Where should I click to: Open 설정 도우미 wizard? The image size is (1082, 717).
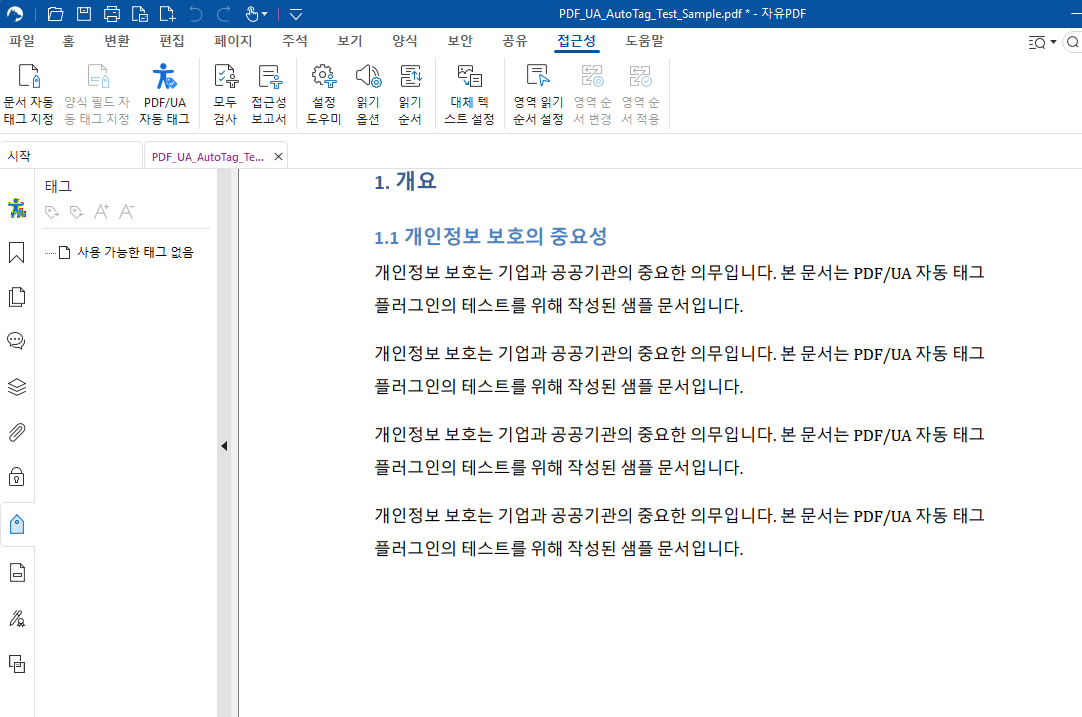324,94
